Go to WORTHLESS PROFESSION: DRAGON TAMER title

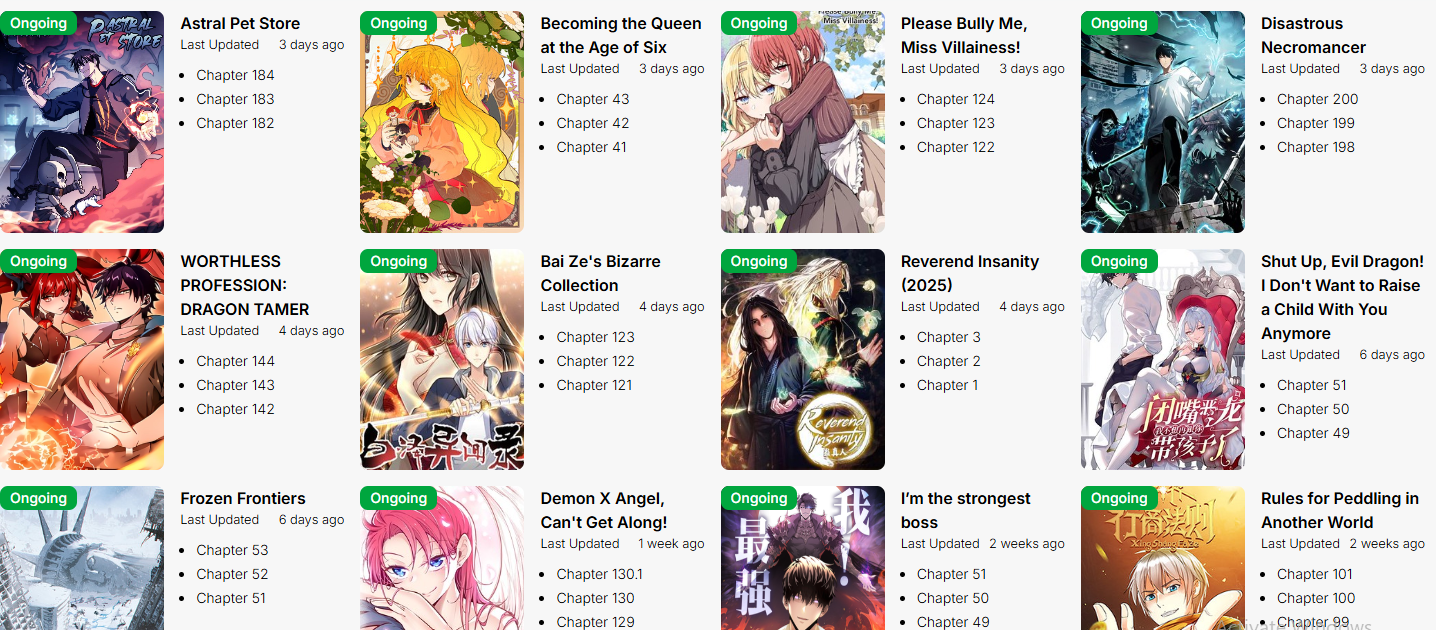coord(245,285)
